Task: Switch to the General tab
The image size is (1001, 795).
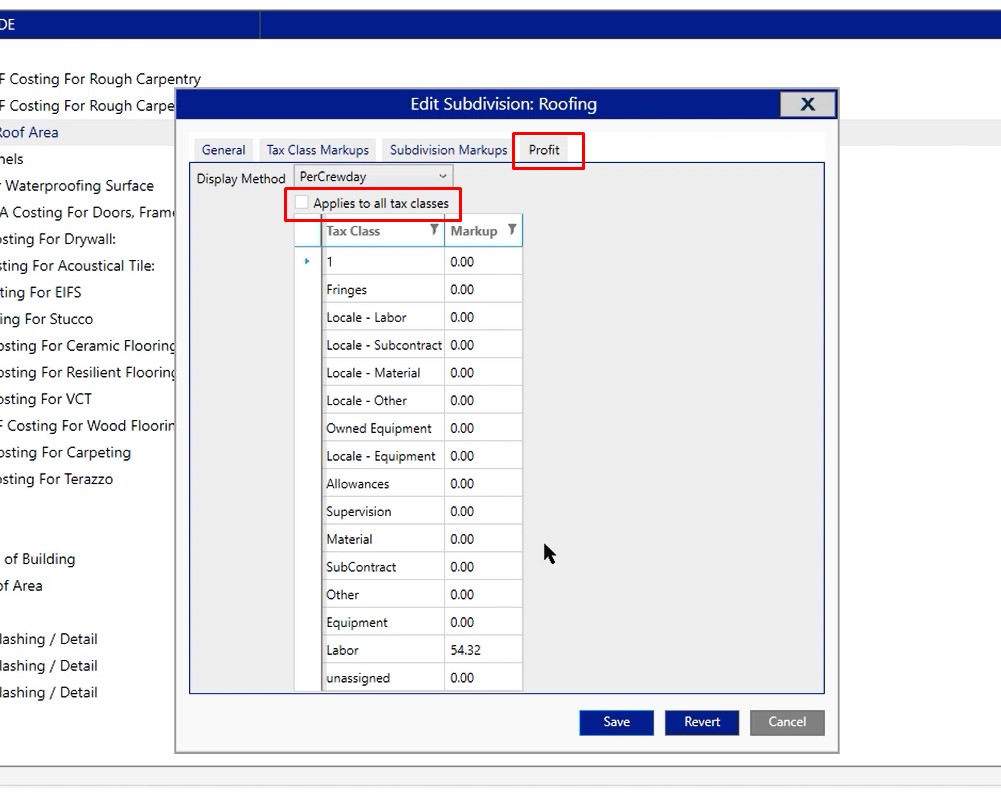Action: [223, 150]
